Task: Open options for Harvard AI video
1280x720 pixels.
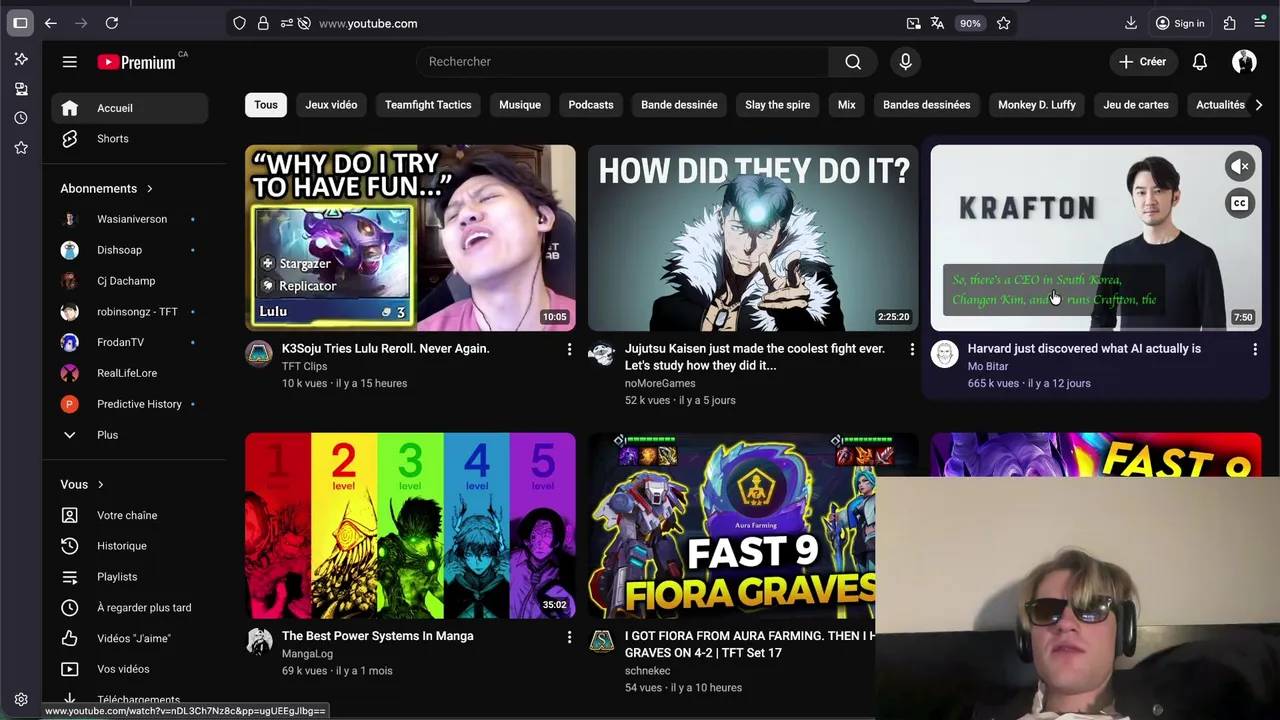Action: [1255, 349]
